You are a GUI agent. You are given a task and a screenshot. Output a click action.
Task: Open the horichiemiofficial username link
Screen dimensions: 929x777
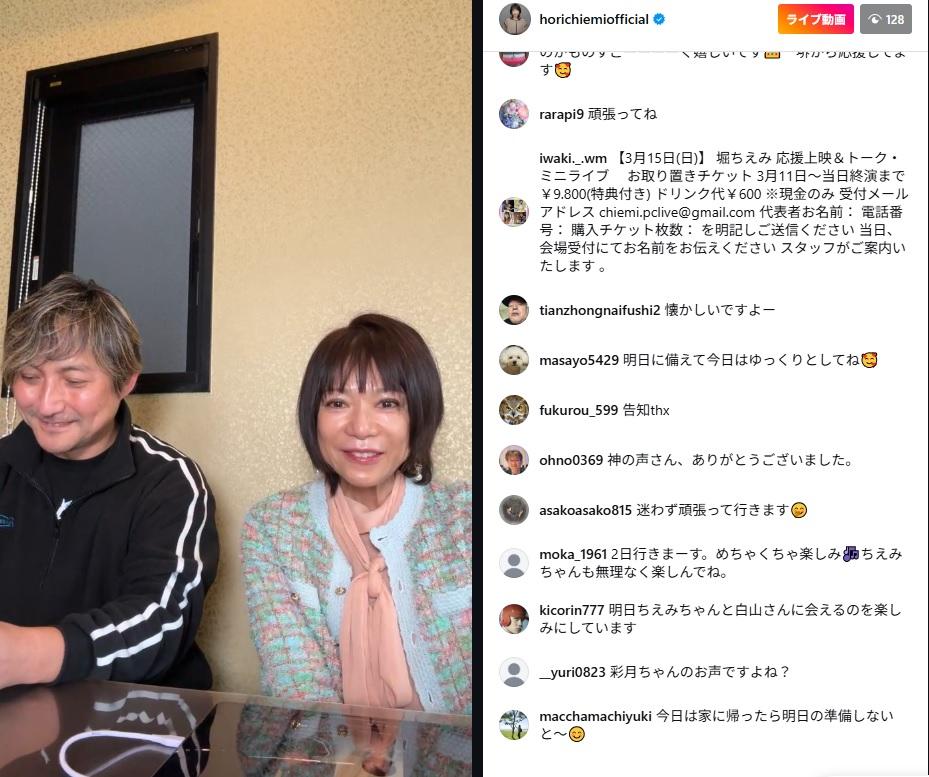[x=594, y=20]
